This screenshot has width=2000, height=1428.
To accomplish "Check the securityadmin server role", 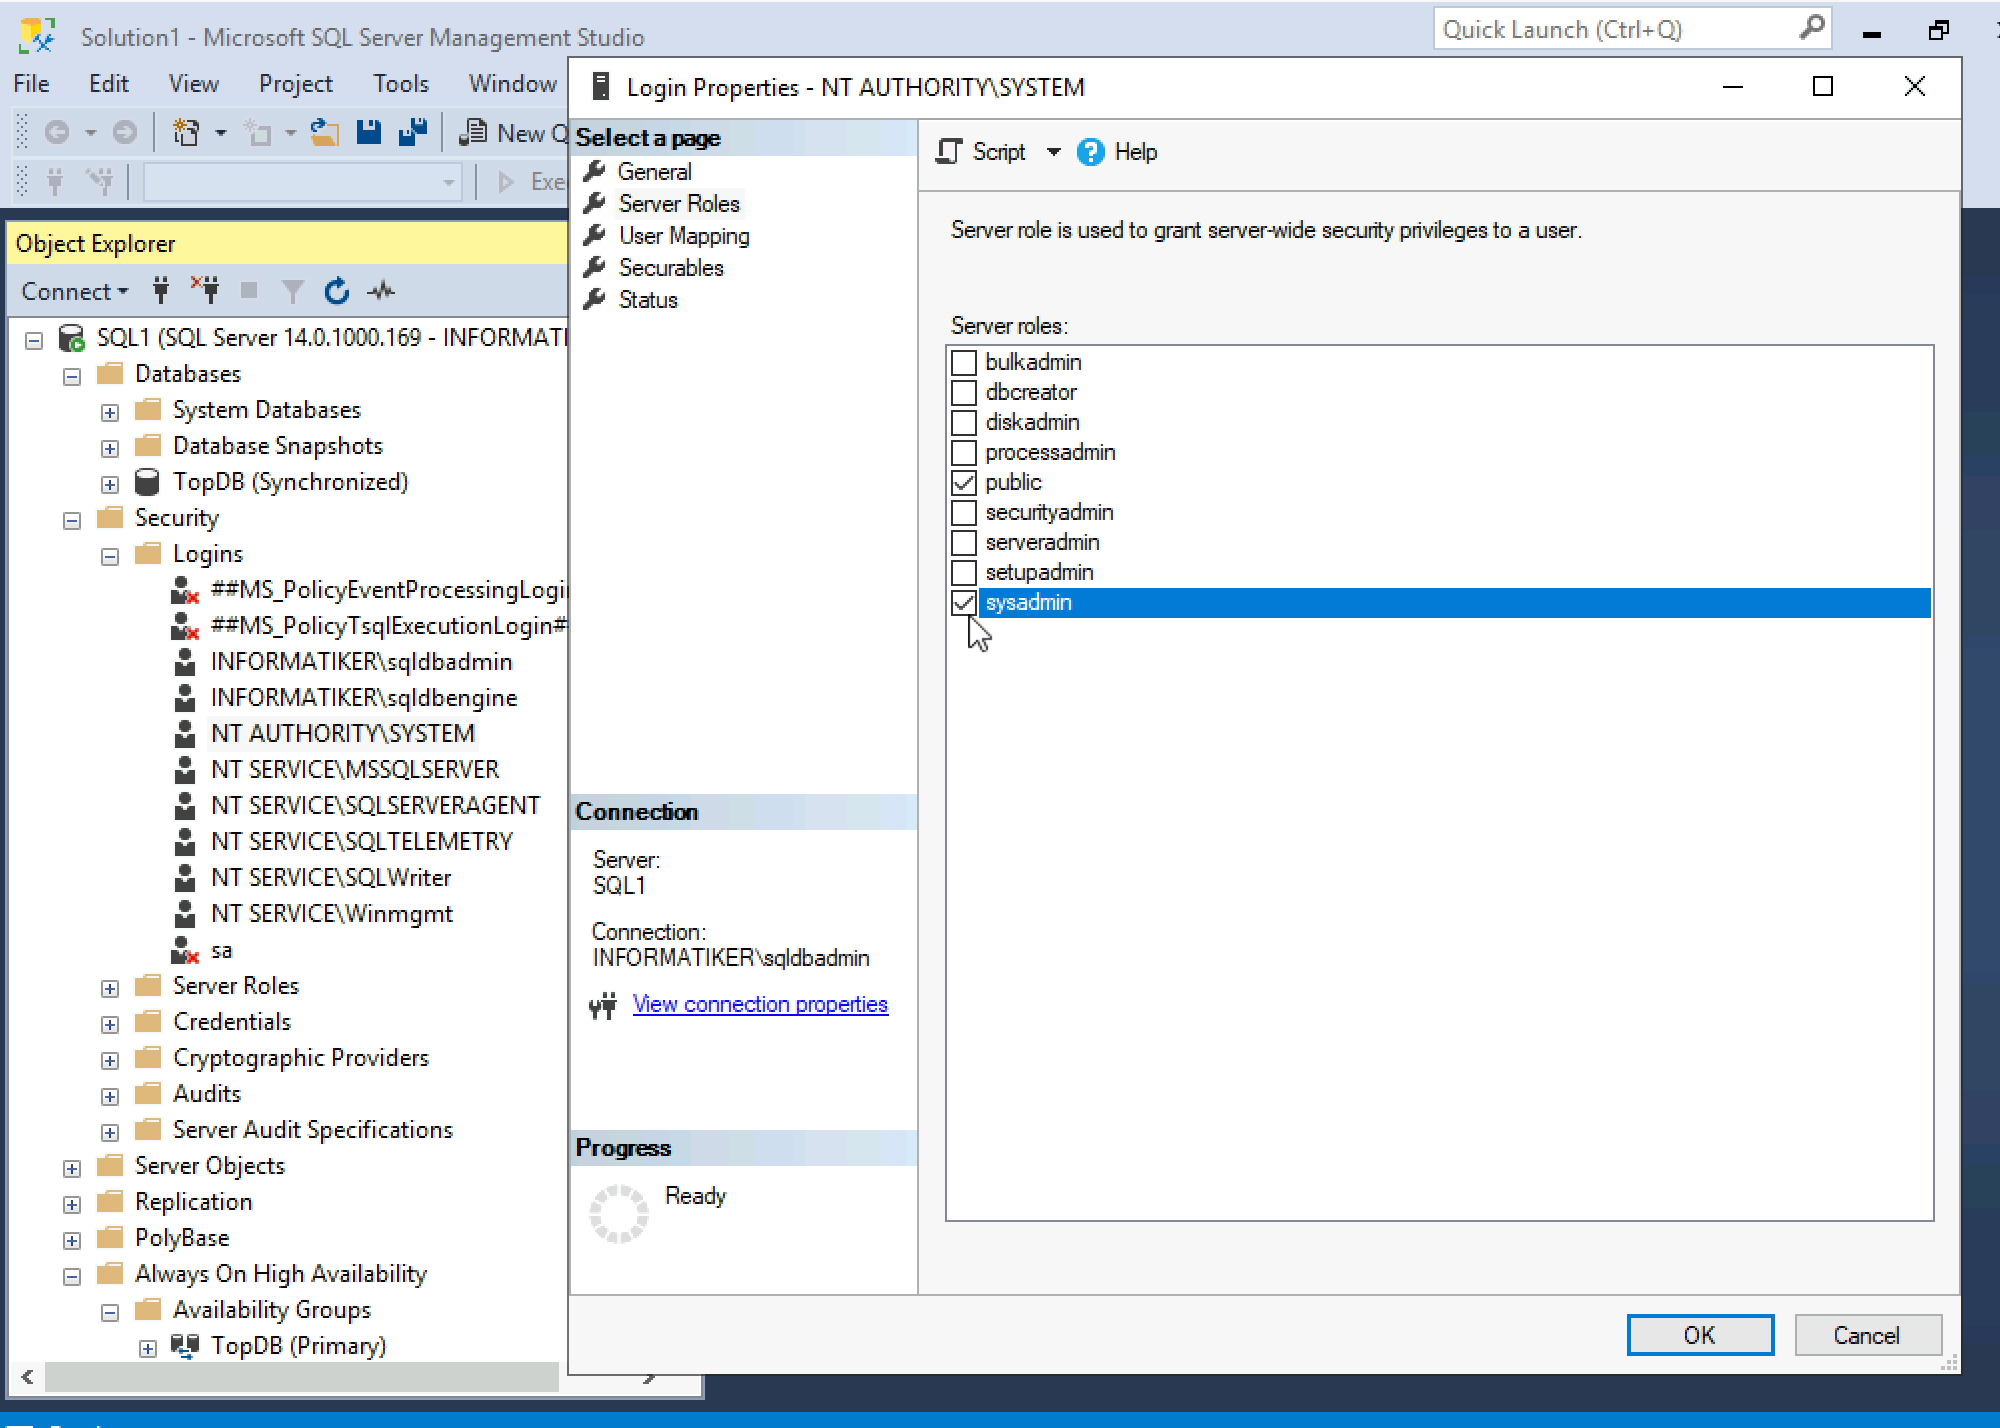I will tap(964, 512).
